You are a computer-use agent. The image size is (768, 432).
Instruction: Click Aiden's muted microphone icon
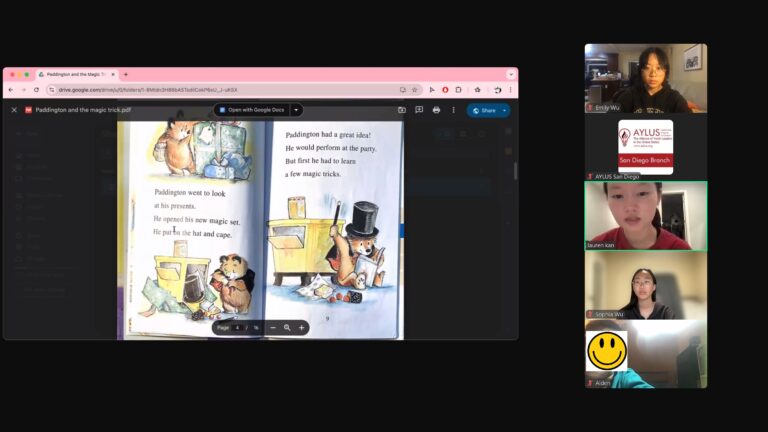coord(590,383)
